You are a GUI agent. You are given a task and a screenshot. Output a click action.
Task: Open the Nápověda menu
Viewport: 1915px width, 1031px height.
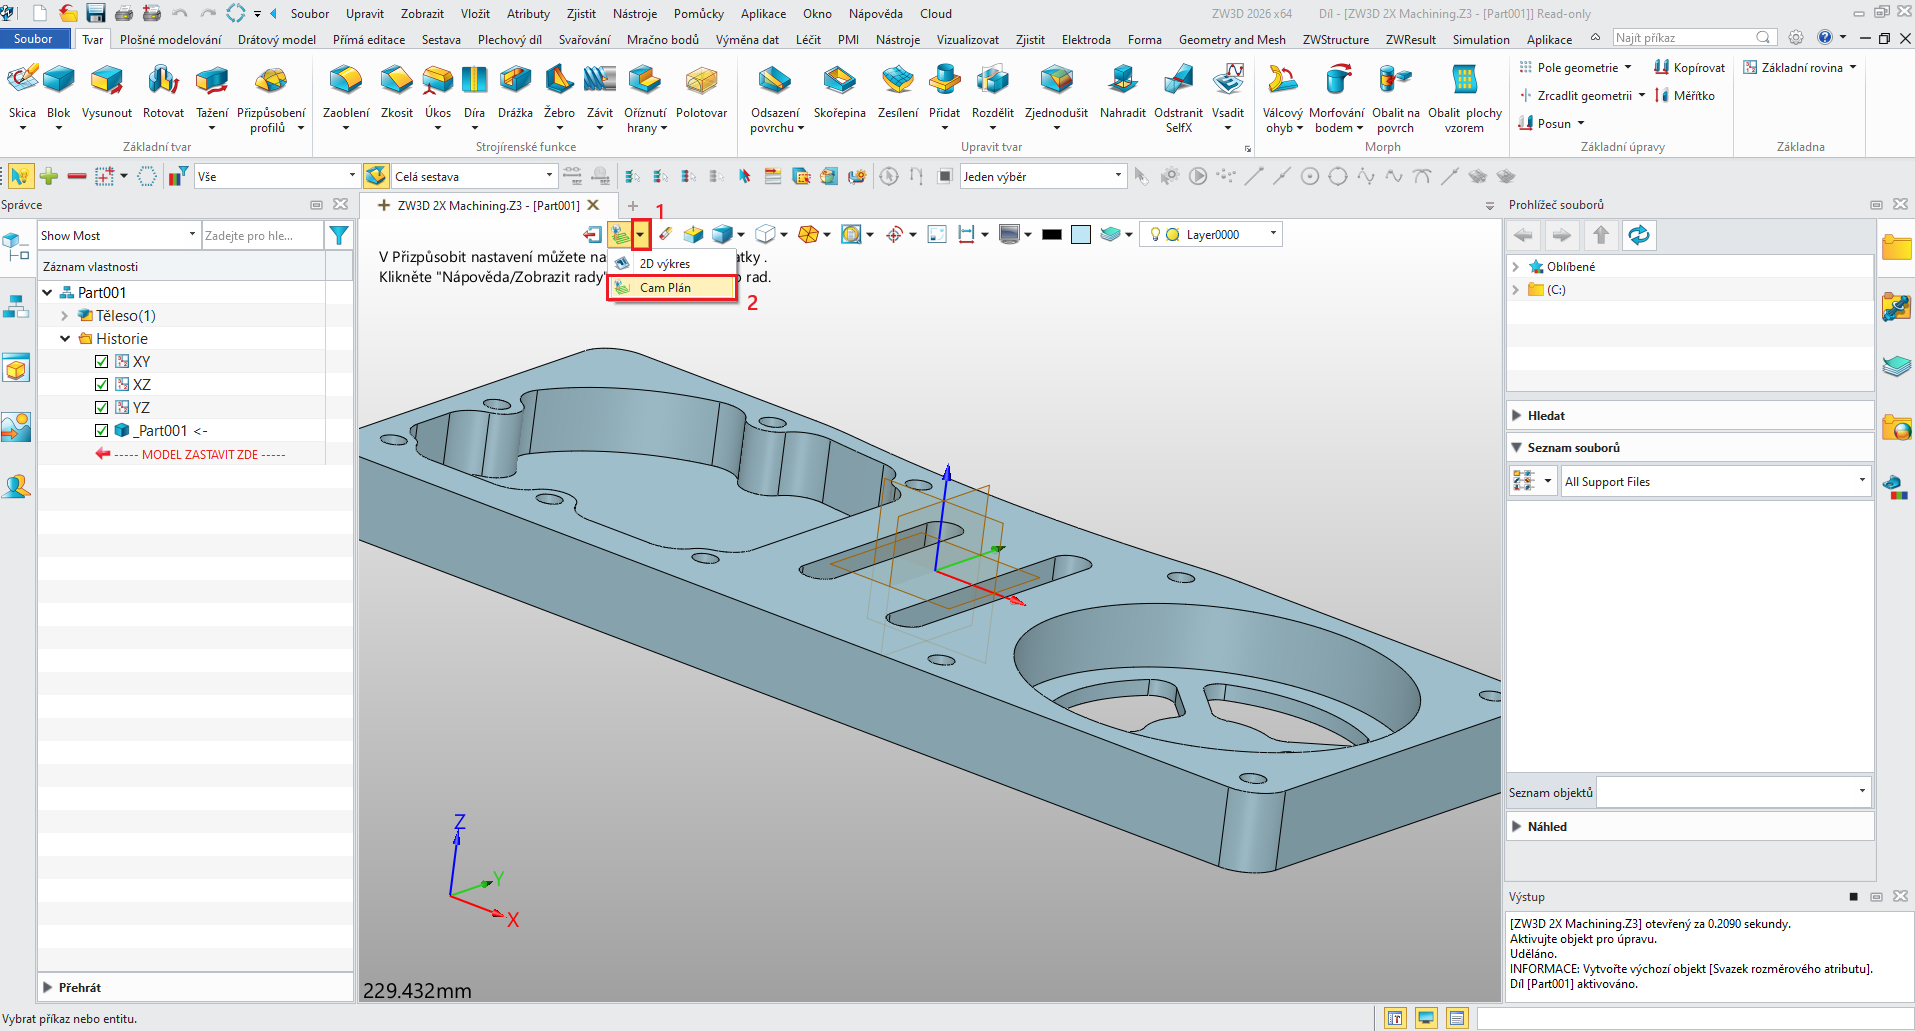tap(875, 13)
